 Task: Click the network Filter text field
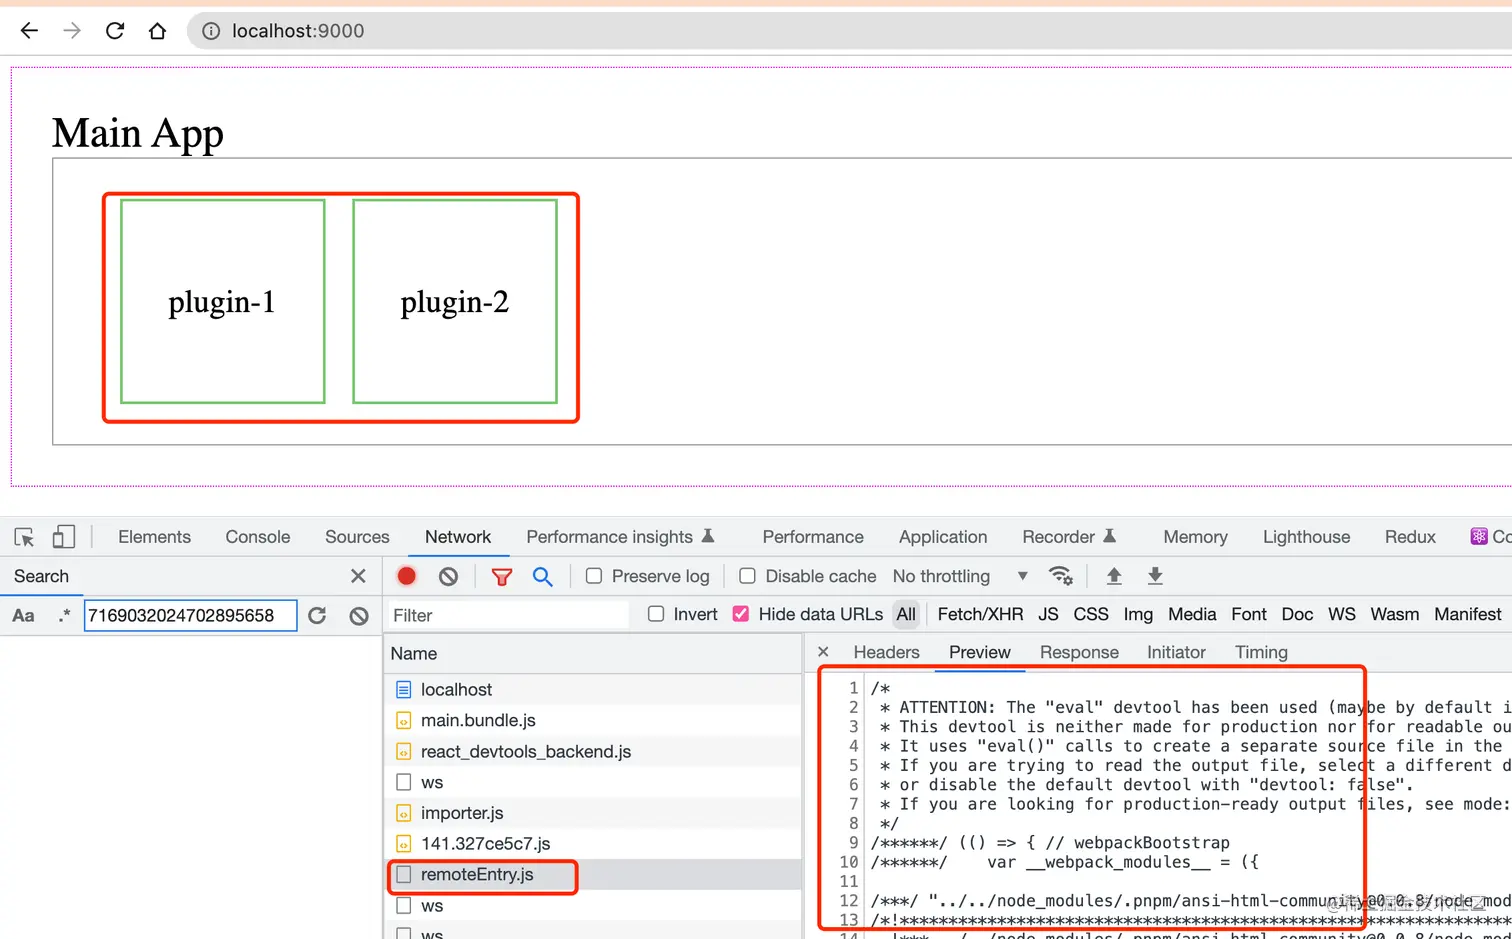coord(508,615)
